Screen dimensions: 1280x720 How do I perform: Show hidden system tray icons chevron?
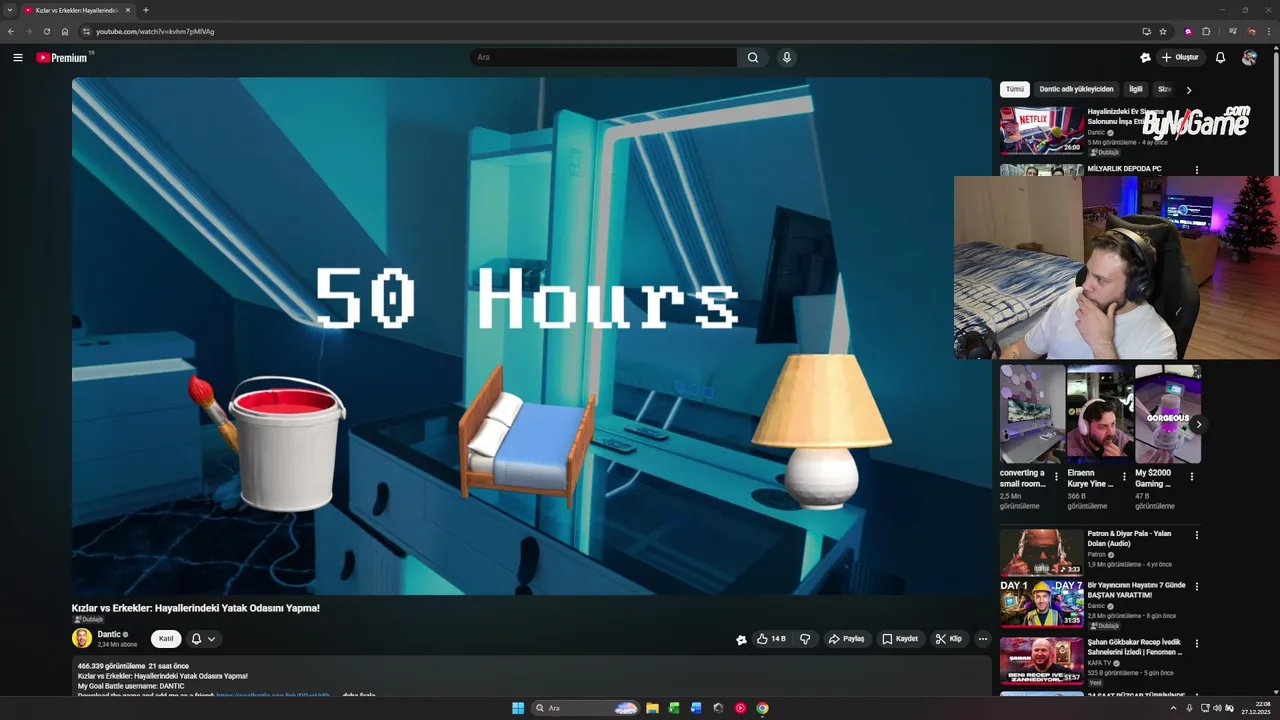point(1173,708)
